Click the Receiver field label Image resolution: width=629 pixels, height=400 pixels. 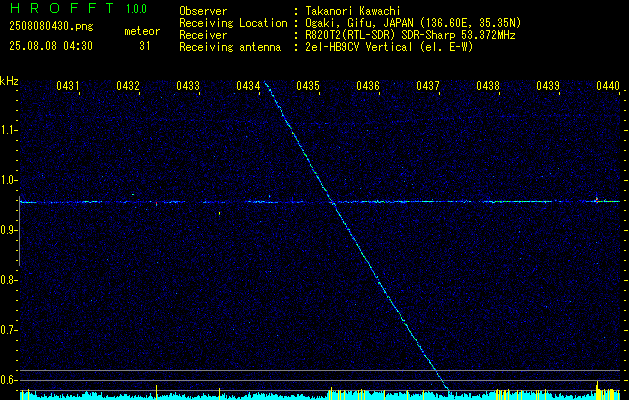pyautogui.click(x=203, y=35)
